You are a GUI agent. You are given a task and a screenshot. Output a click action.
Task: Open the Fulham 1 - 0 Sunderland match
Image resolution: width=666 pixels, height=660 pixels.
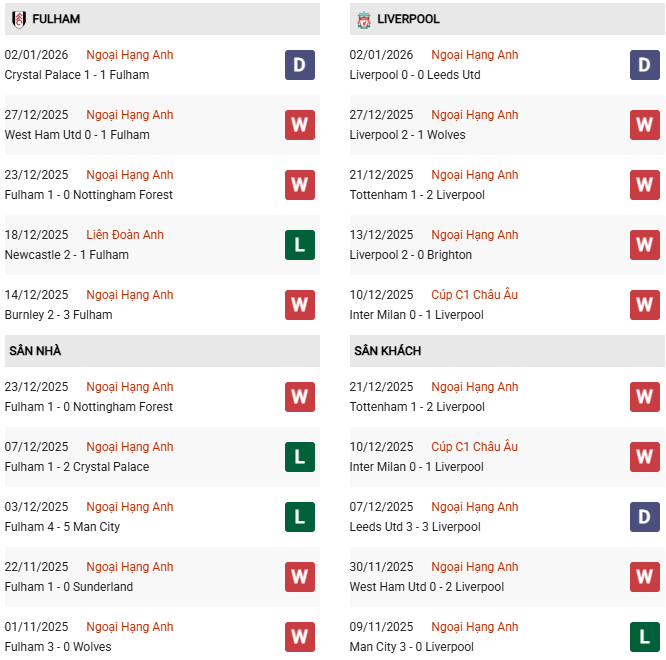[68, 587]
